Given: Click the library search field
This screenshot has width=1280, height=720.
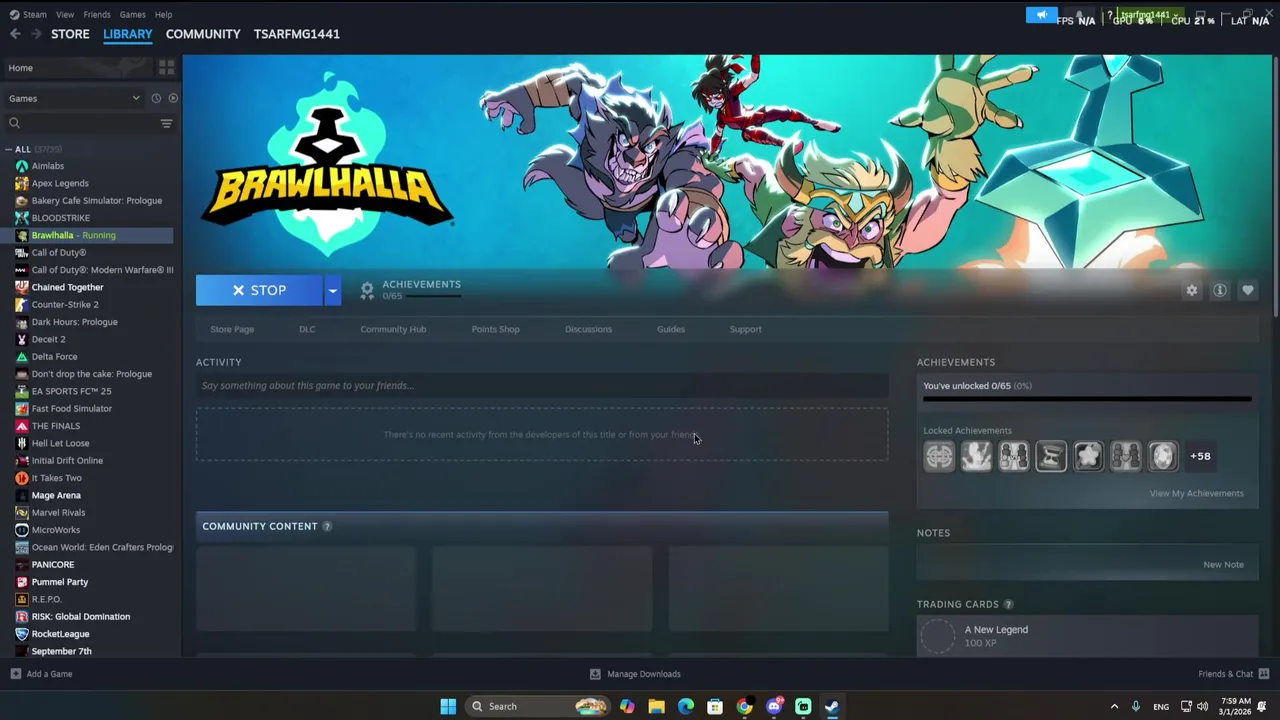Looking at the screenshot, I should coord(82,123).
